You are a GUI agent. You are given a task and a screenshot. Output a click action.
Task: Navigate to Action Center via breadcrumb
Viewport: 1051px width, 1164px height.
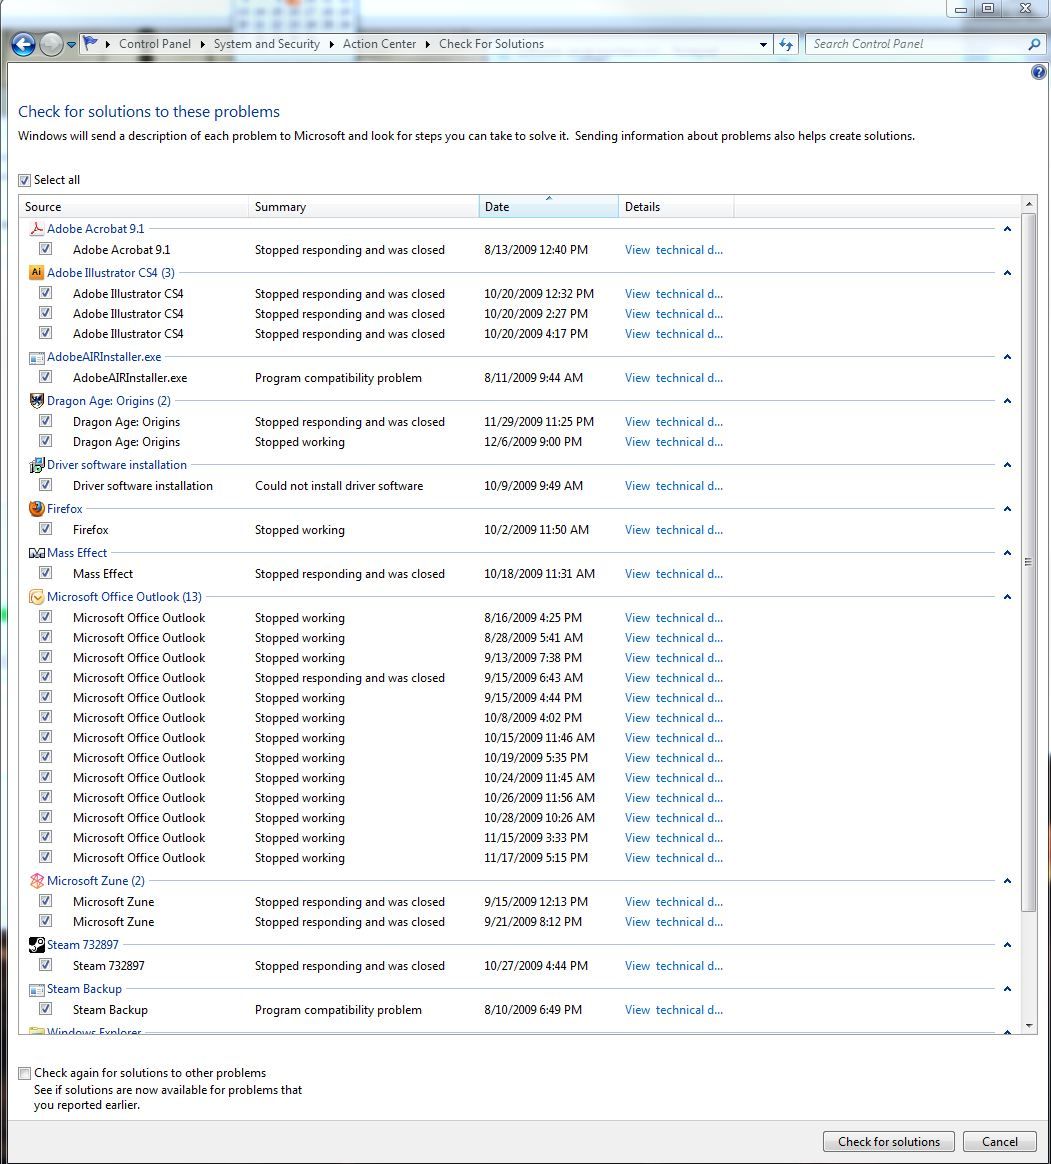(x=380, y=44)
